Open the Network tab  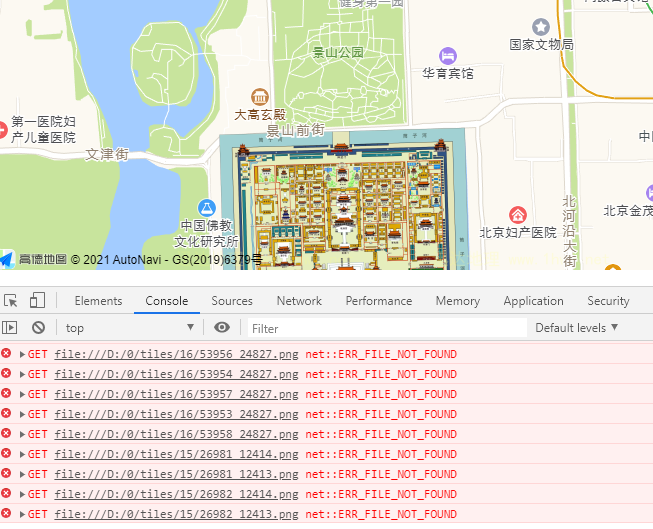click(x=299, y=301)
